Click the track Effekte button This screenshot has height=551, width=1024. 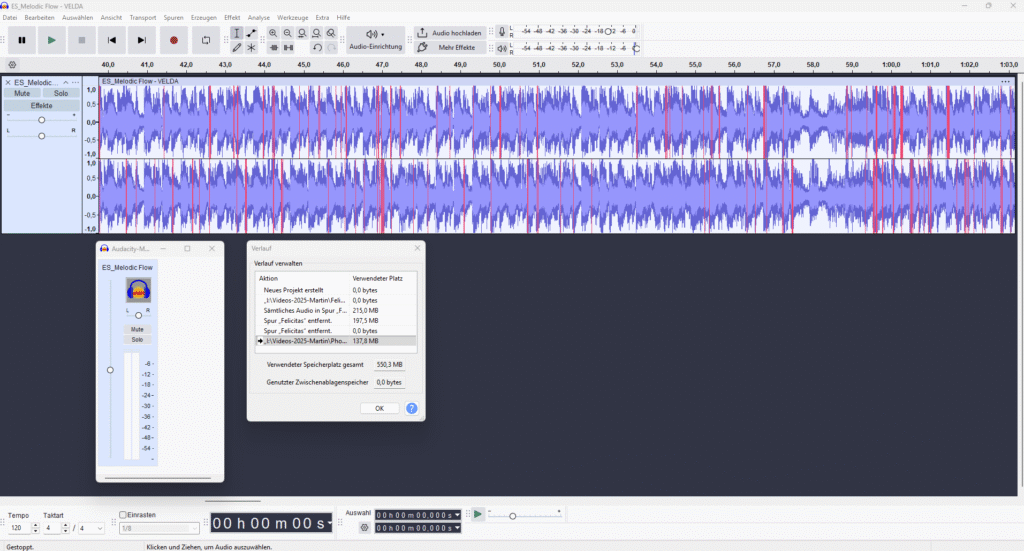[42, 105]
